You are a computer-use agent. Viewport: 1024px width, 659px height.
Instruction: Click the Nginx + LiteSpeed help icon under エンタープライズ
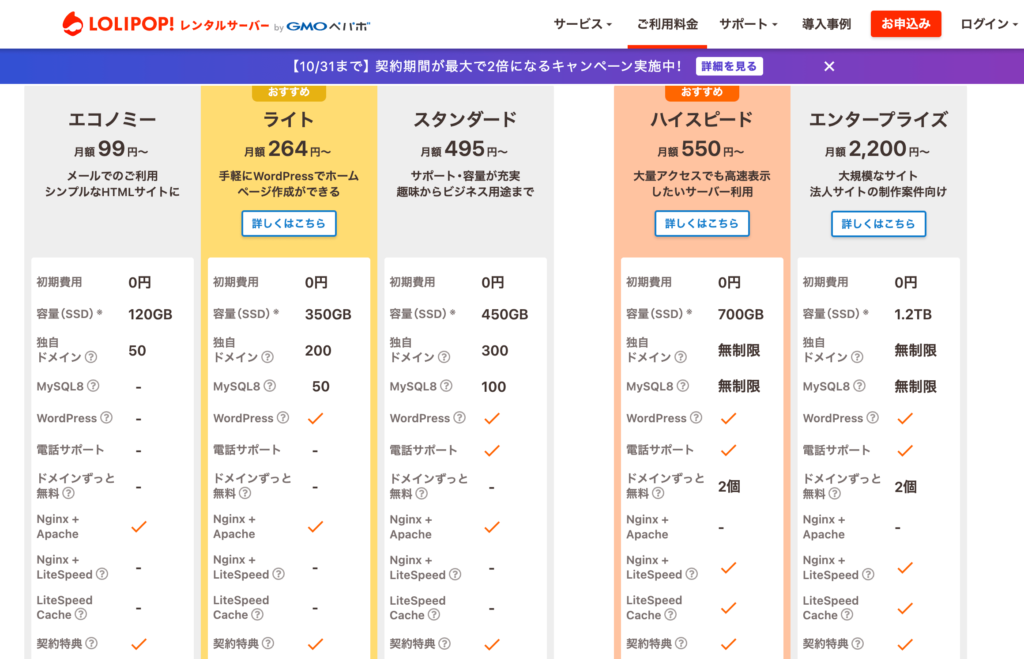(x=867, y=573)
